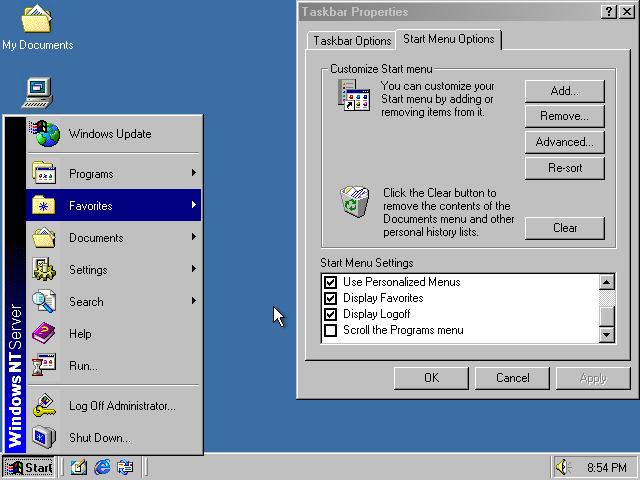Viewport: 640px width, 480px height.
Task: Click the Clear button
Action: pyautogui.click(x=564, y=228)
